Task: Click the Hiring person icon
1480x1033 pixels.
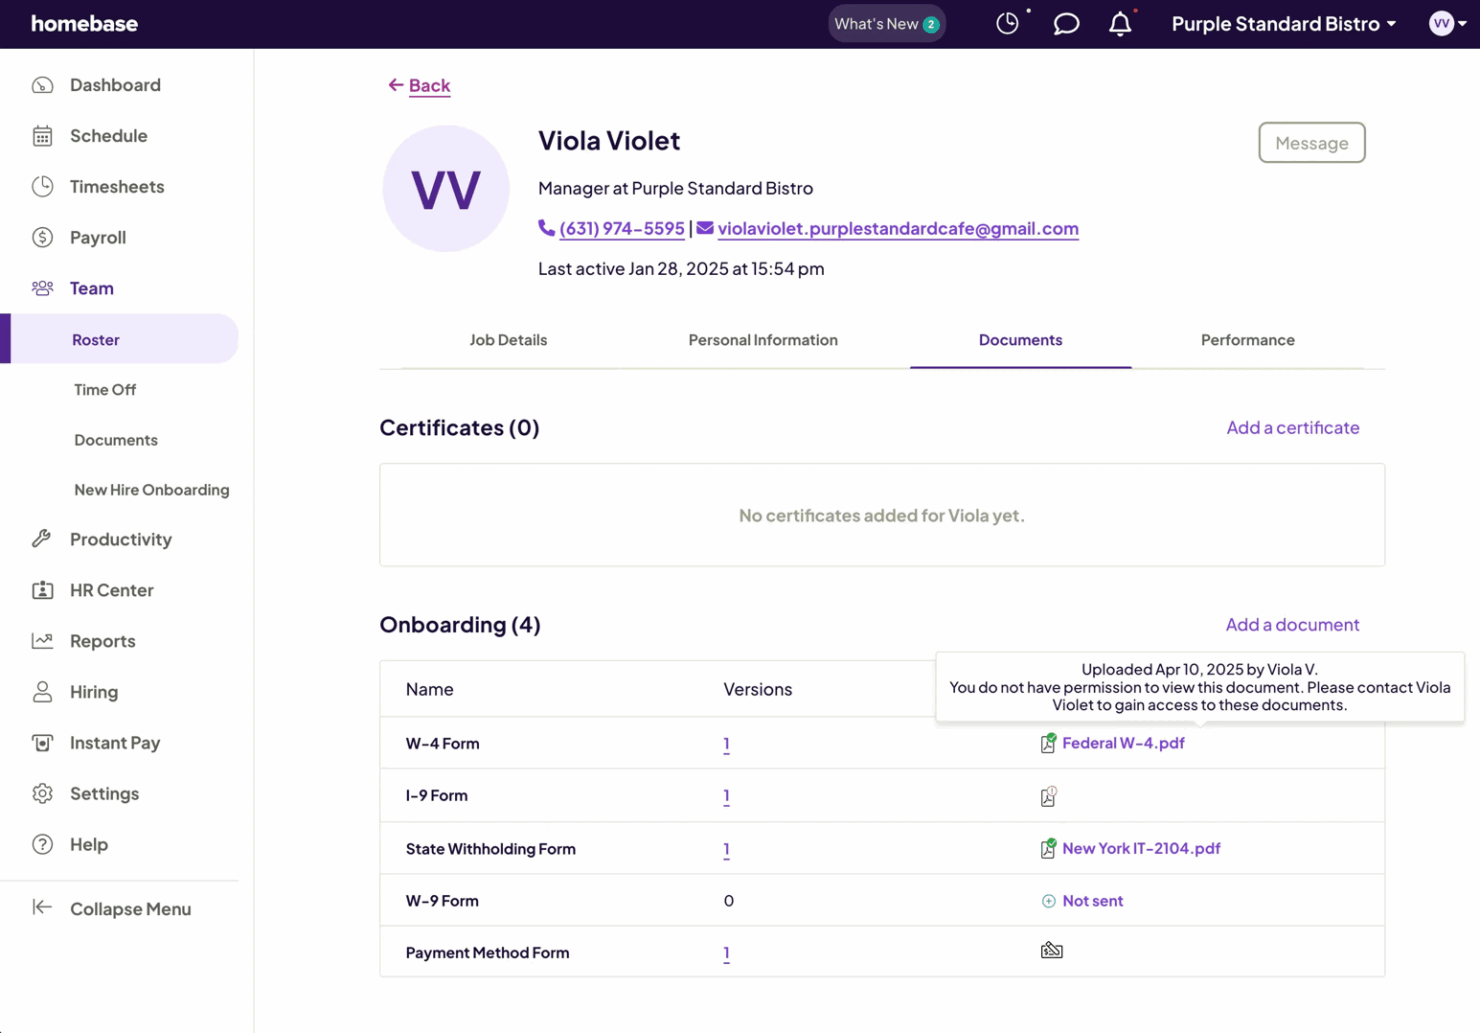Action: click(x=42, y=692)
